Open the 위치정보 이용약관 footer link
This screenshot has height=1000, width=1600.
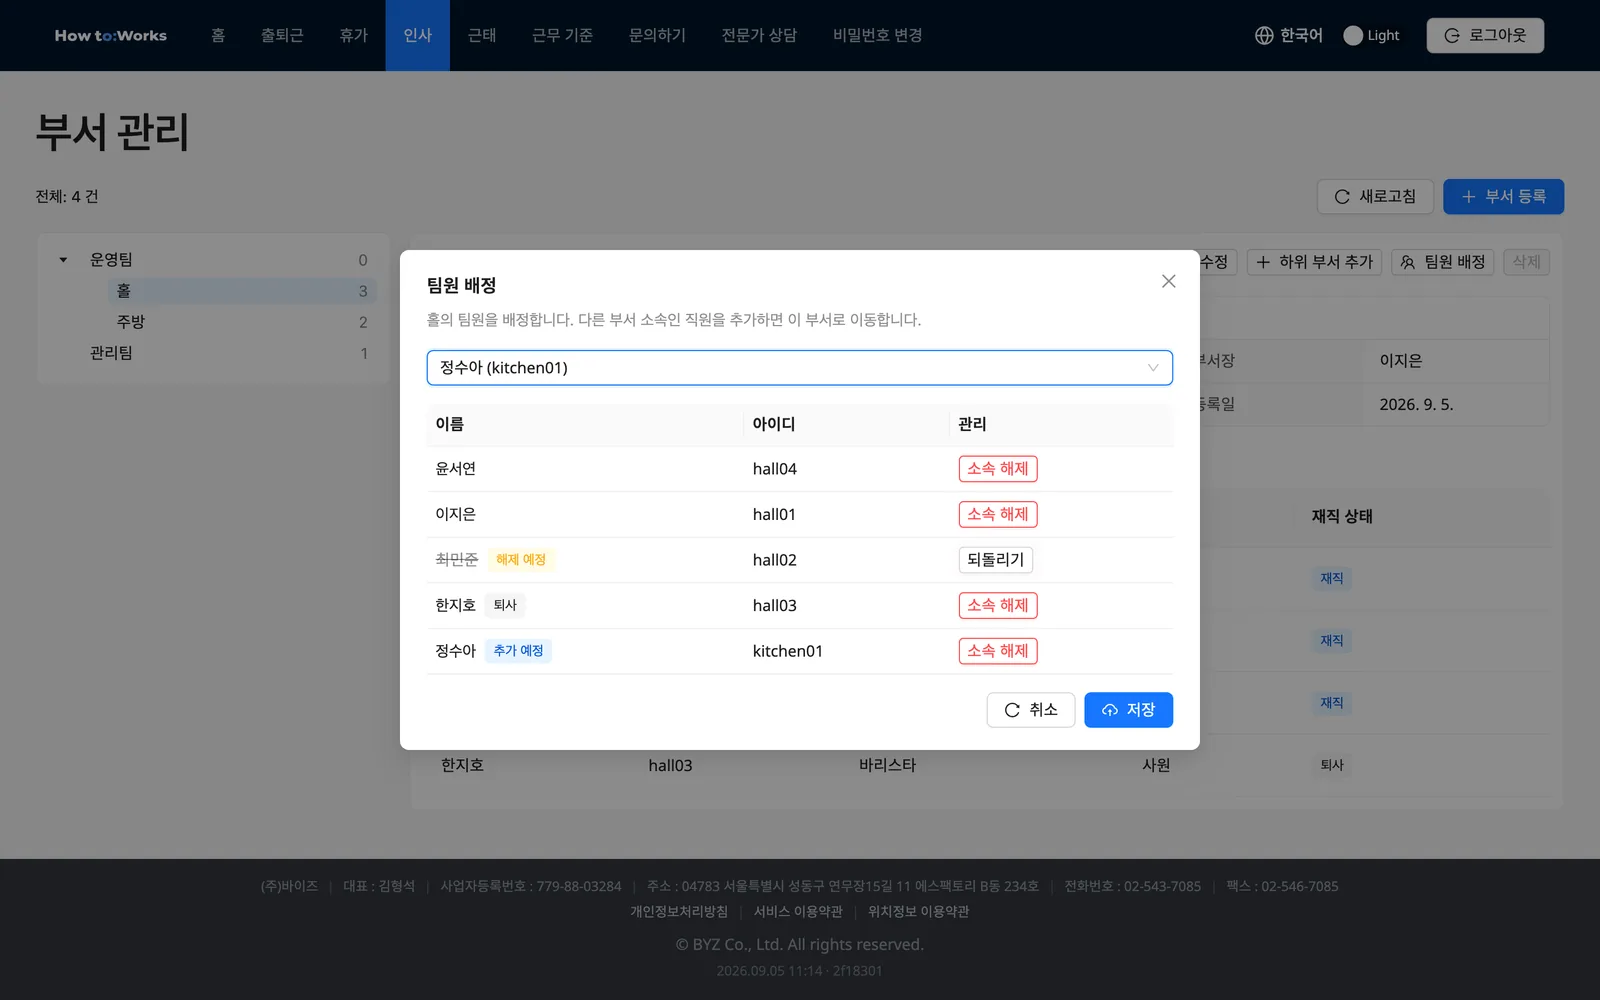[918, 912]
